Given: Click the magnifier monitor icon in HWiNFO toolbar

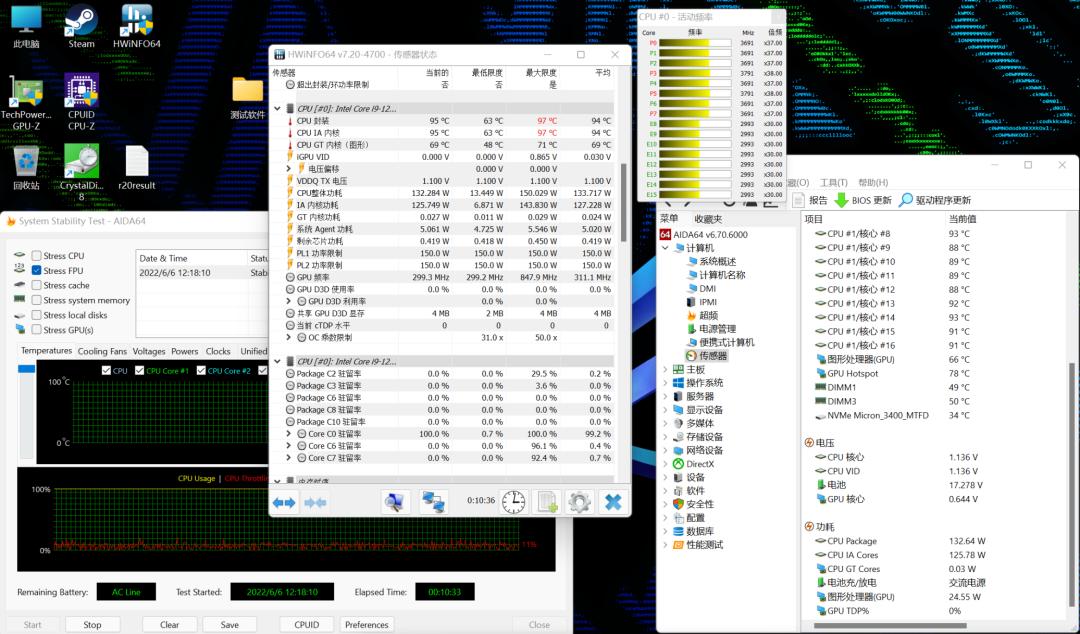Looking at the screenshot, I should pyautogui.click(x=395, y=502).
